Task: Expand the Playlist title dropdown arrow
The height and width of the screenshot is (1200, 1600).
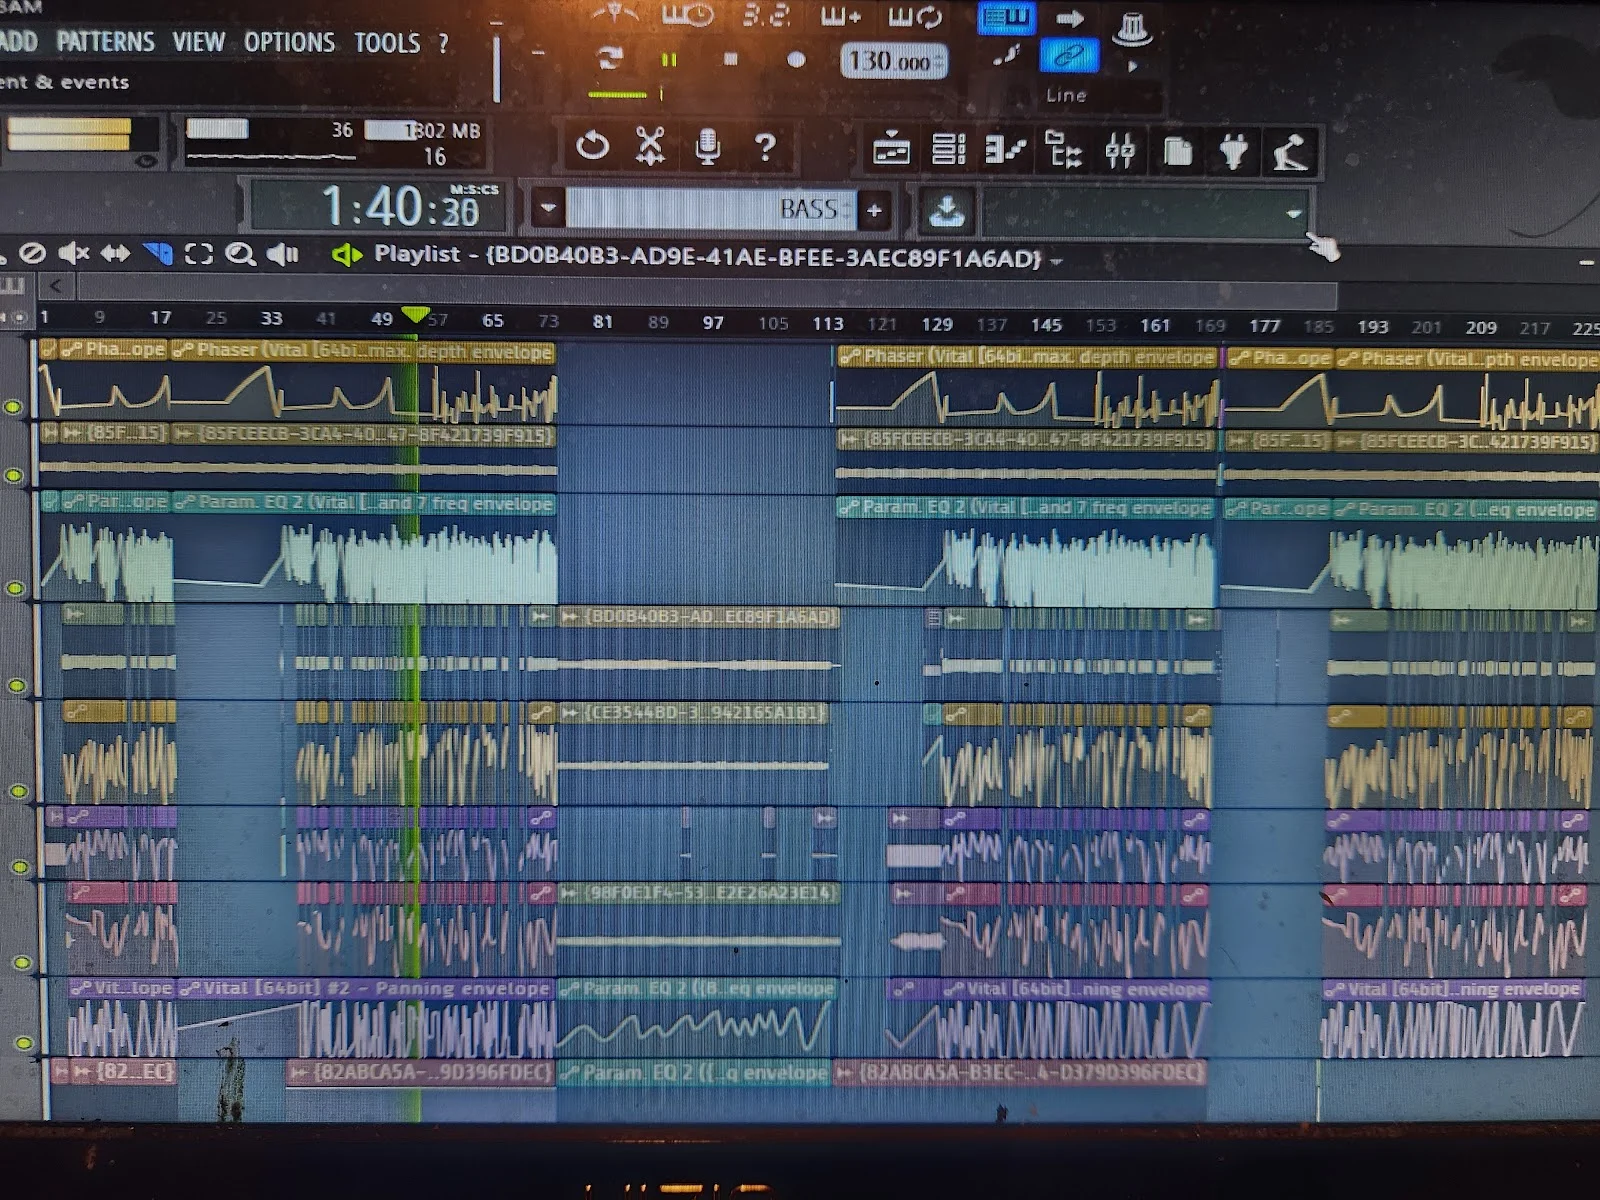Action: coord(1056,262)
